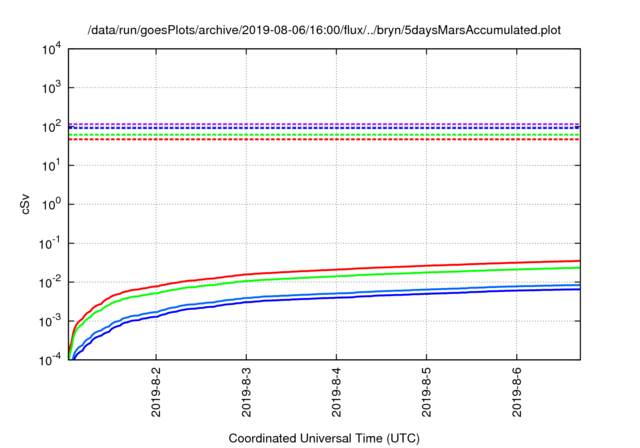
Task: Click the 2019-8-2 date label
Action: tap(156, 392)
